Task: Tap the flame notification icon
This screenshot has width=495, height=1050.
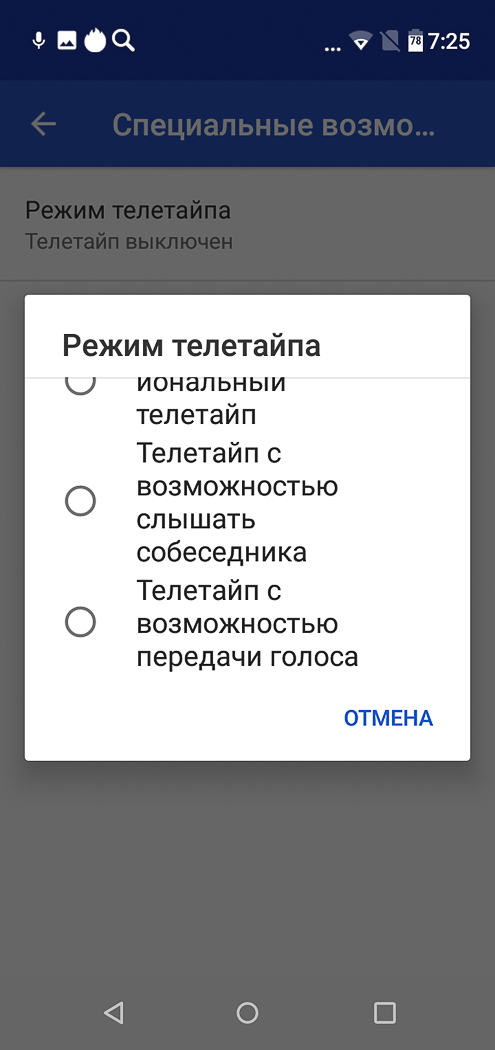Action: (95, 41)
